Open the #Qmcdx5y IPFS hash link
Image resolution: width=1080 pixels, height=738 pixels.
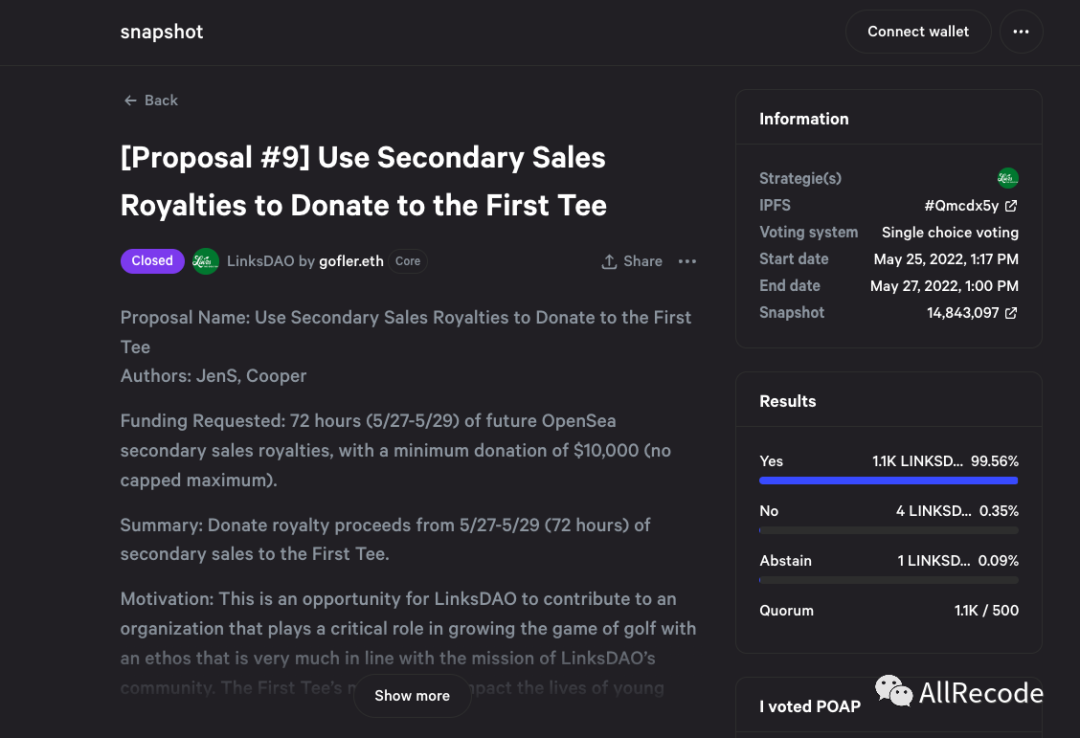(x=961, y=206)
